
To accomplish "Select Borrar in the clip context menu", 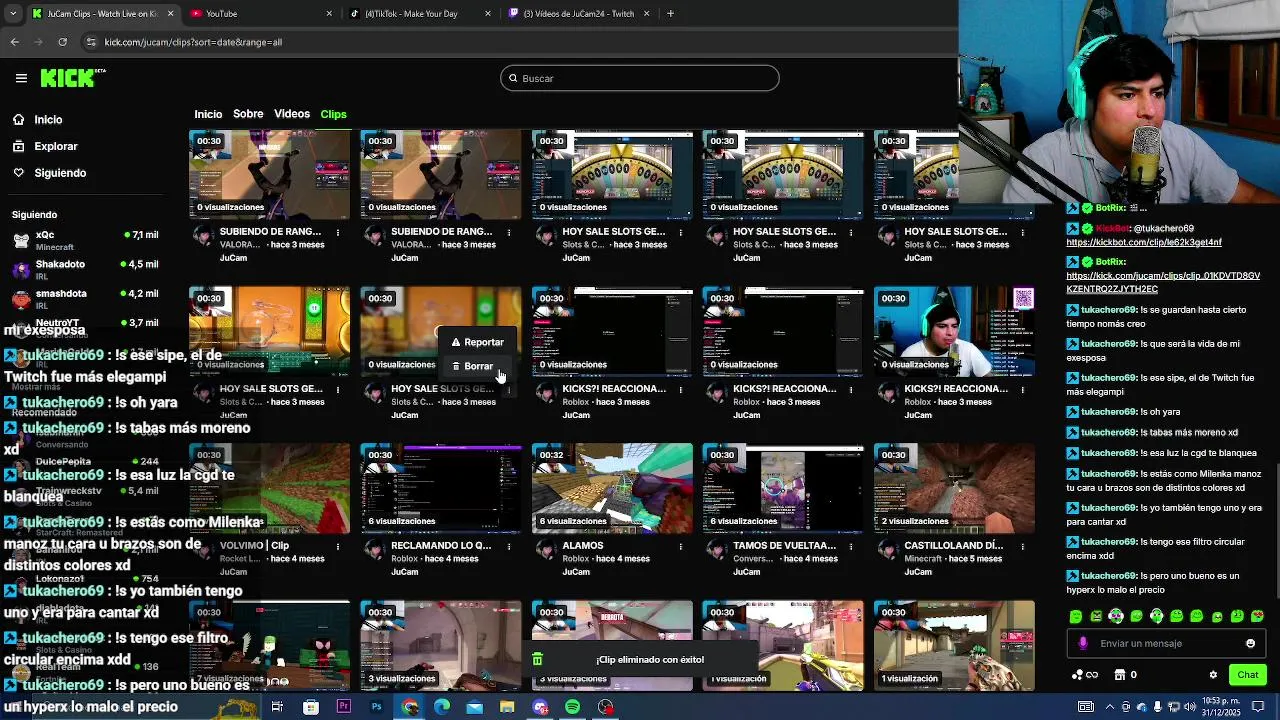I will coord(478,366).
